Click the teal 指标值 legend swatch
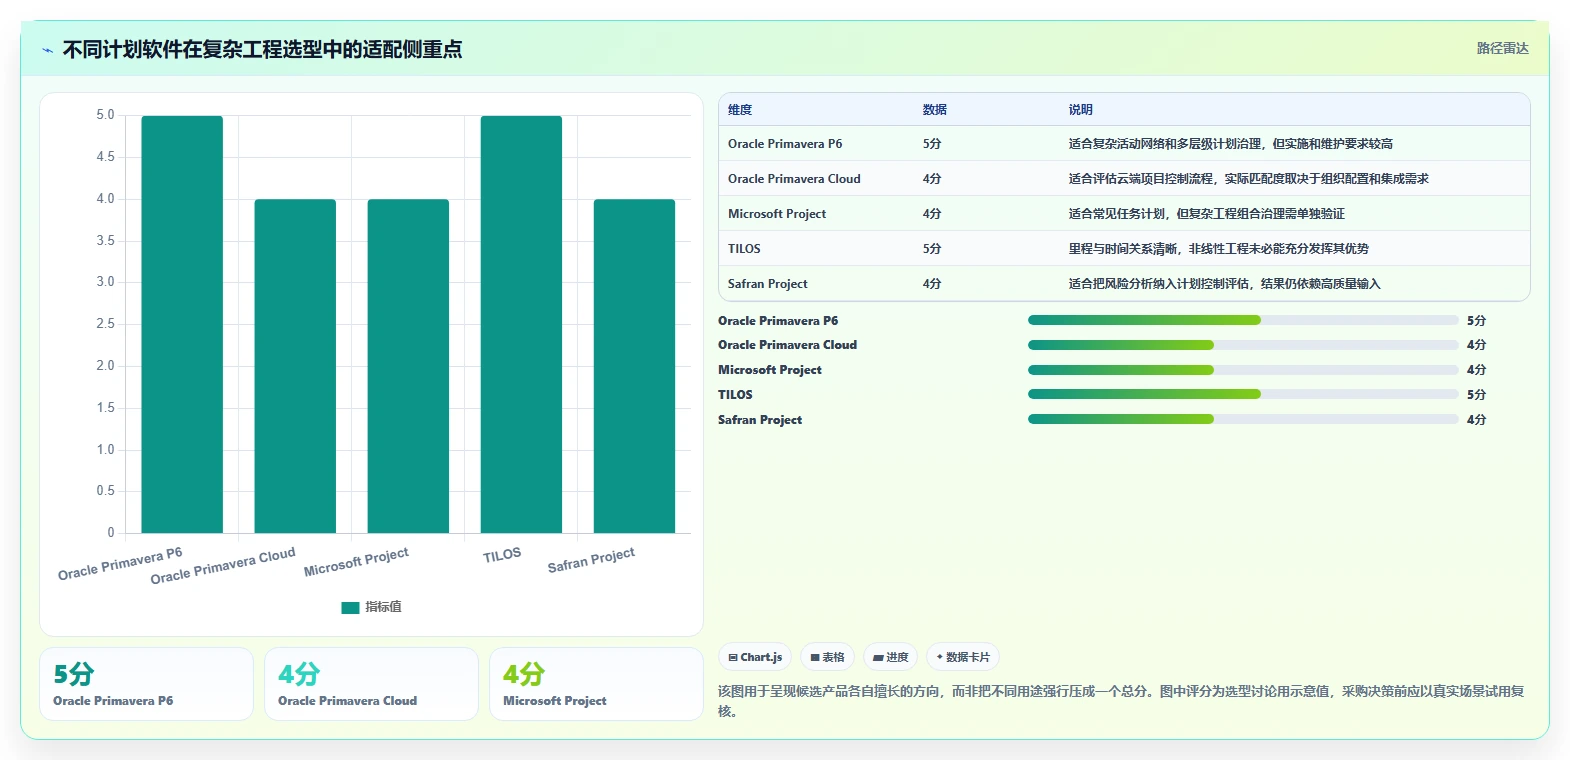Screen dimensions: 1570x760 click(350, 607)
